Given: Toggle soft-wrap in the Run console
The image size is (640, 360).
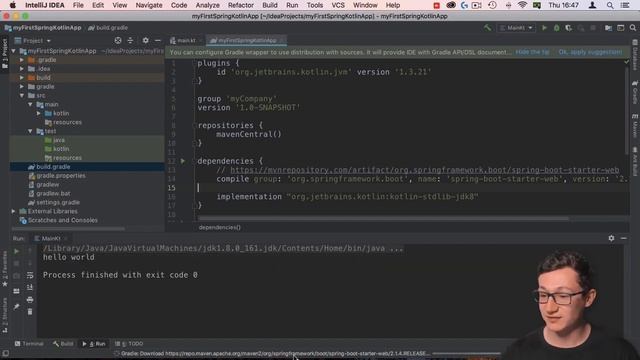Looking at the screenshot, I should [x=30, y=276].
